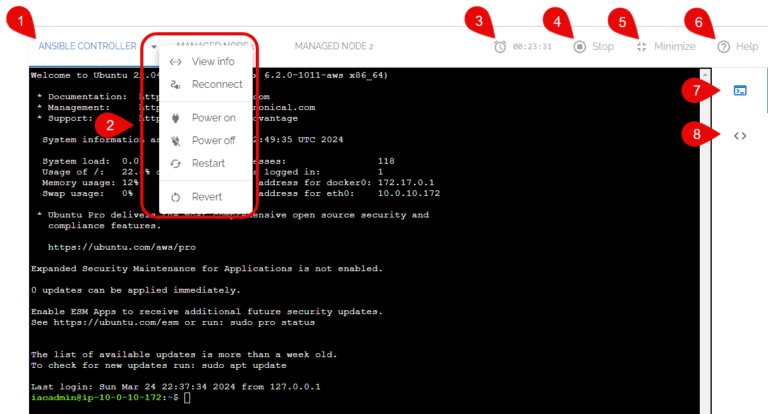
Task: Click the Reconnect icon in the menu
Action: tap(175, 84)
